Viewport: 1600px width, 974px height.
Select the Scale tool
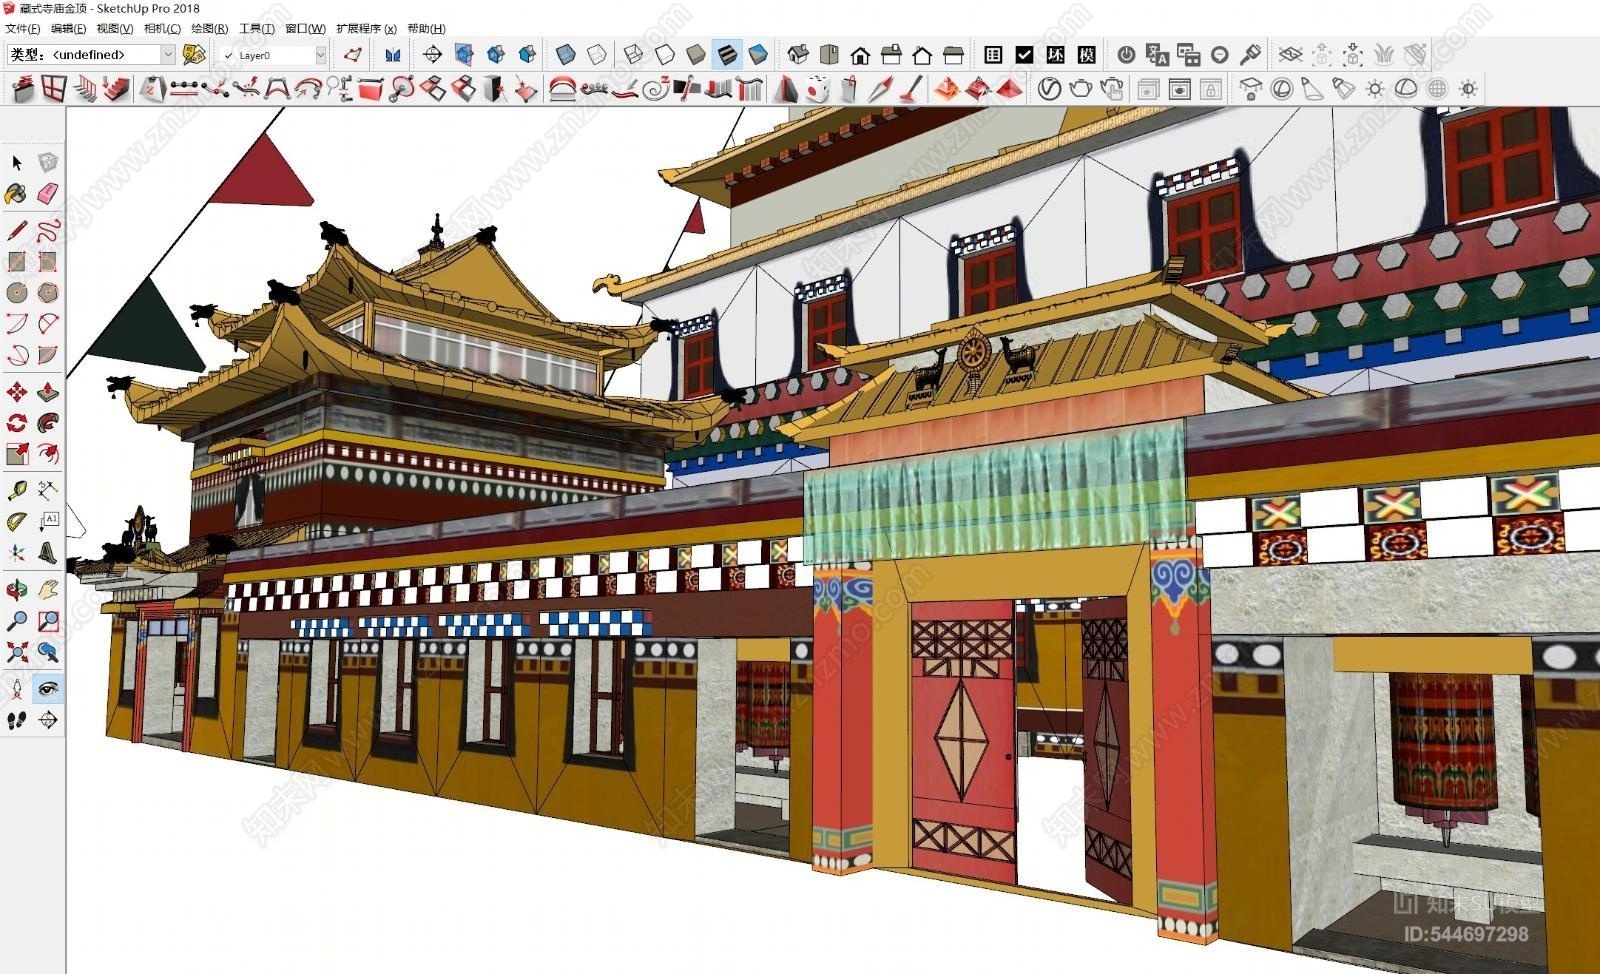tap(17, 453)
